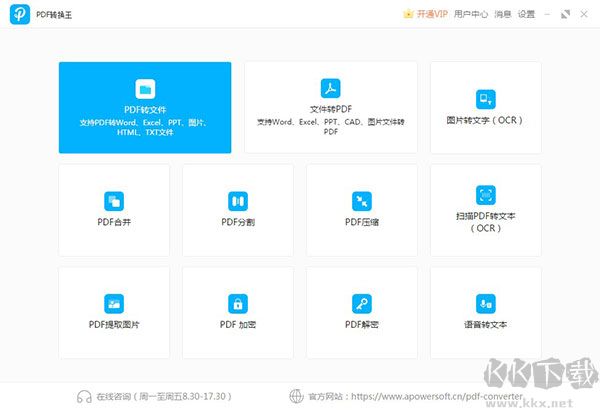This screenshot has width=600, height=410.
Task: Click the PDF 加密 label
Action: point(238,325)
